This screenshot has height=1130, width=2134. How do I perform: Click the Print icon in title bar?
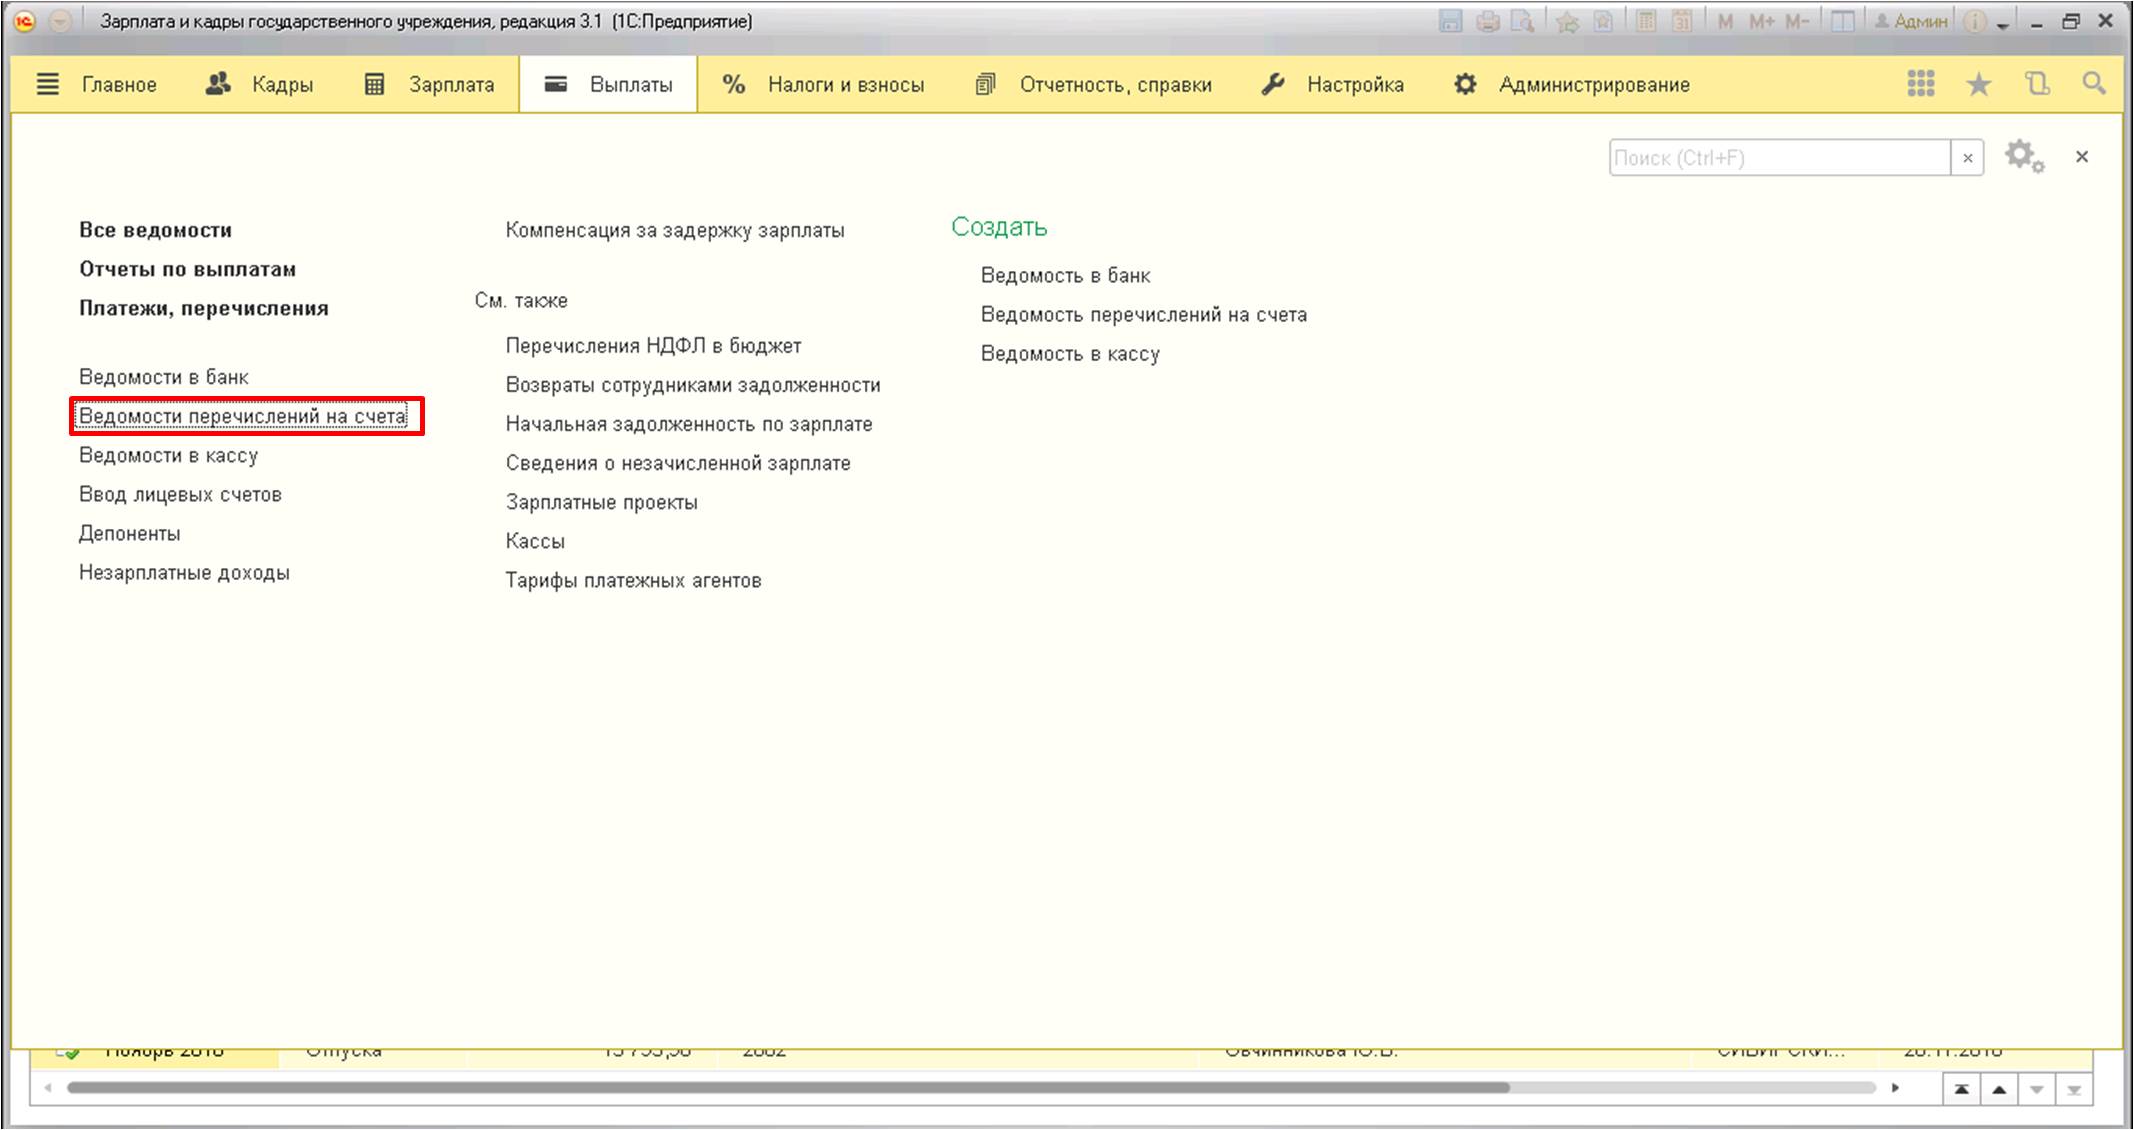click(1488, 21)
